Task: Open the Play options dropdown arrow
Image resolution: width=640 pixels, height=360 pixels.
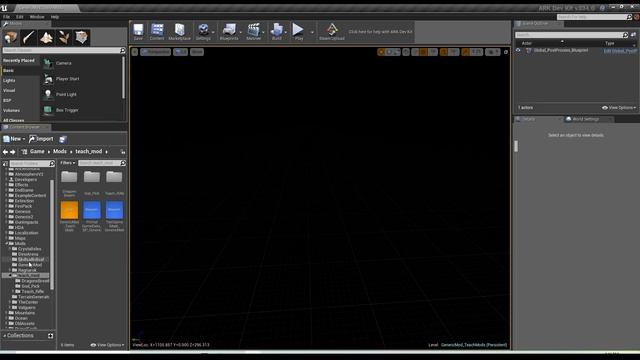Action: pos(312,32)
